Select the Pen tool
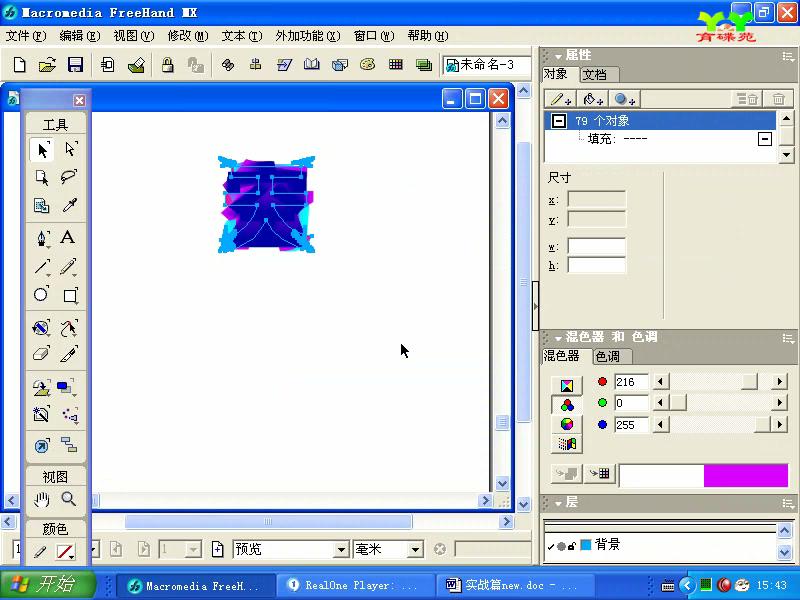 point(42,238)
